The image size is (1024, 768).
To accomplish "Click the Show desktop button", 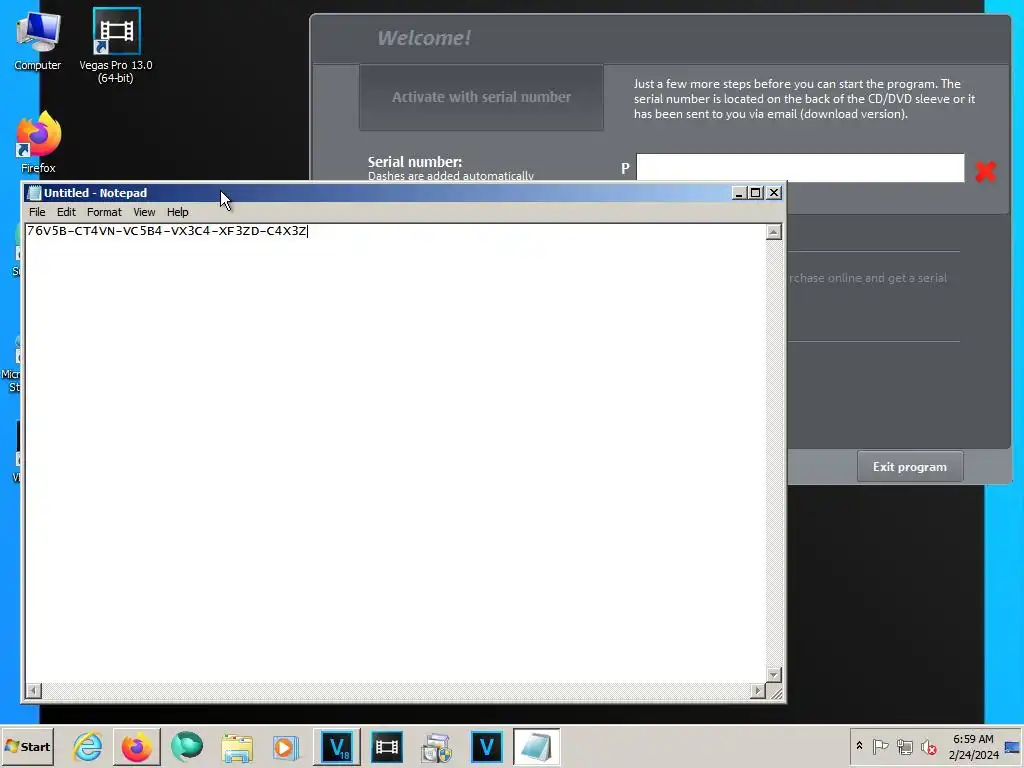I will click(x=1013, y=746).
